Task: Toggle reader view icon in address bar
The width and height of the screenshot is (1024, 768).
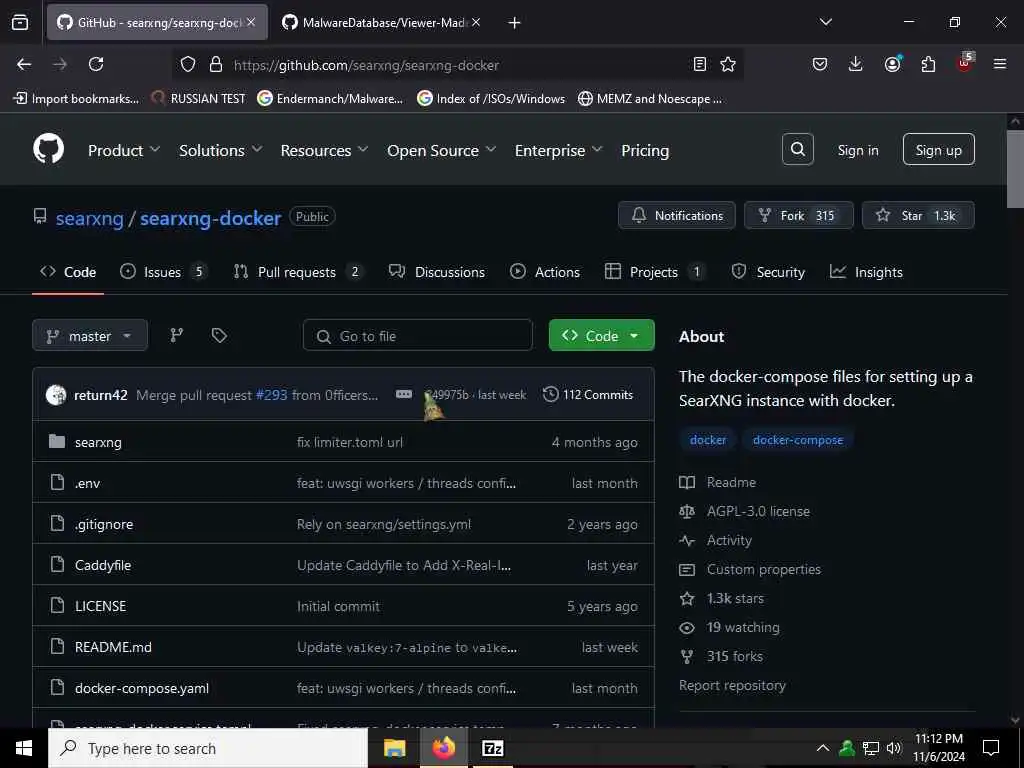Action: [x=699, y=64]
